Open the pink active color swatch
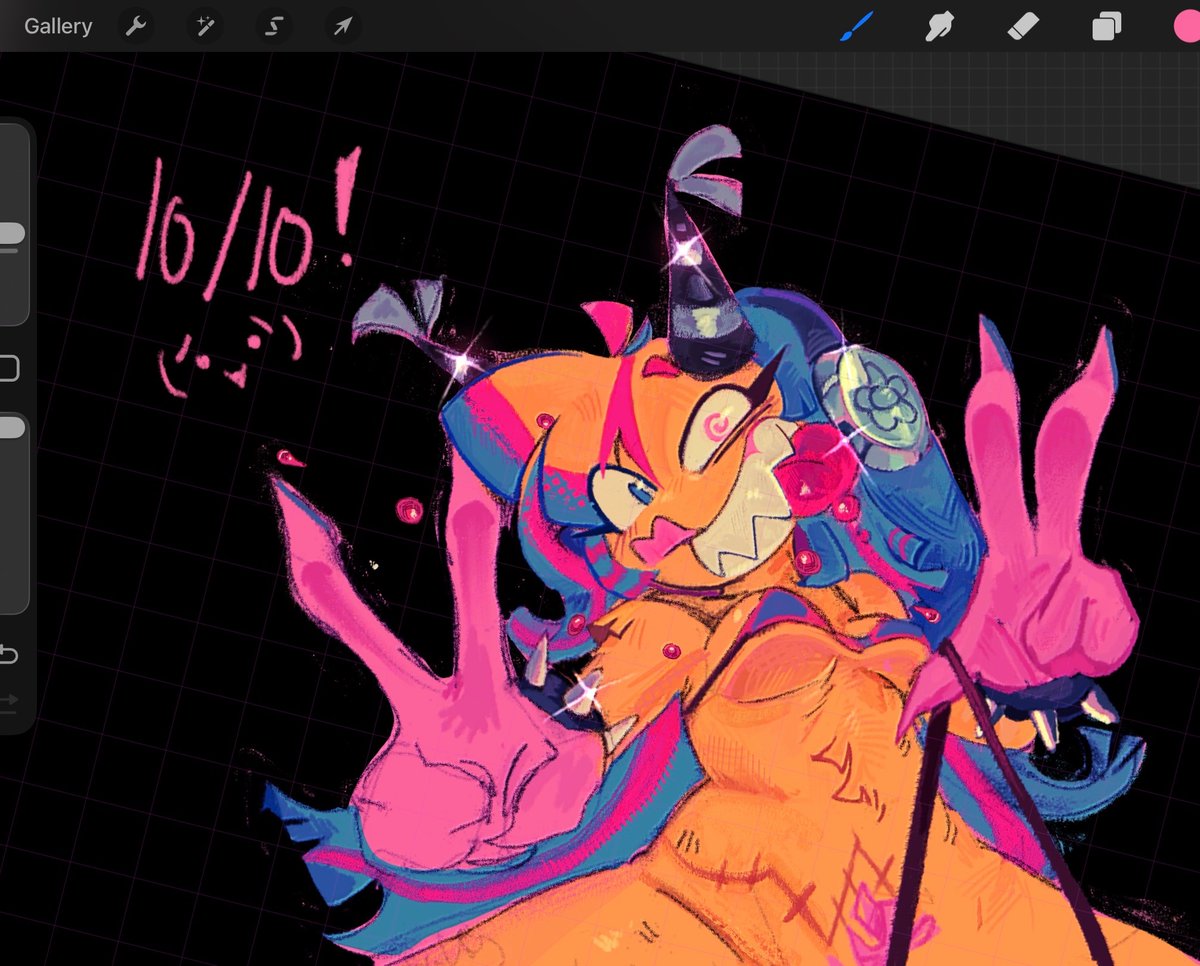The height and width of the screenshot is (966, 1200). tap(1187, 27)
